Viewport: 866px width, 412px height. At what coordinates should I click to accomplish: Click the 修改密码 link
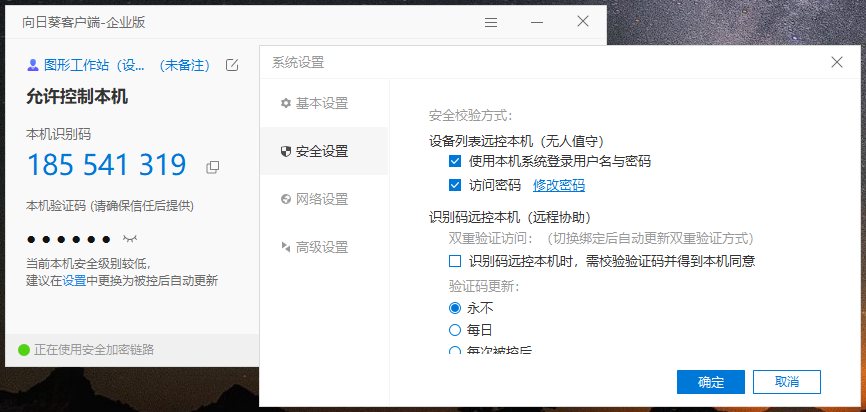click(x=559, y=186)
